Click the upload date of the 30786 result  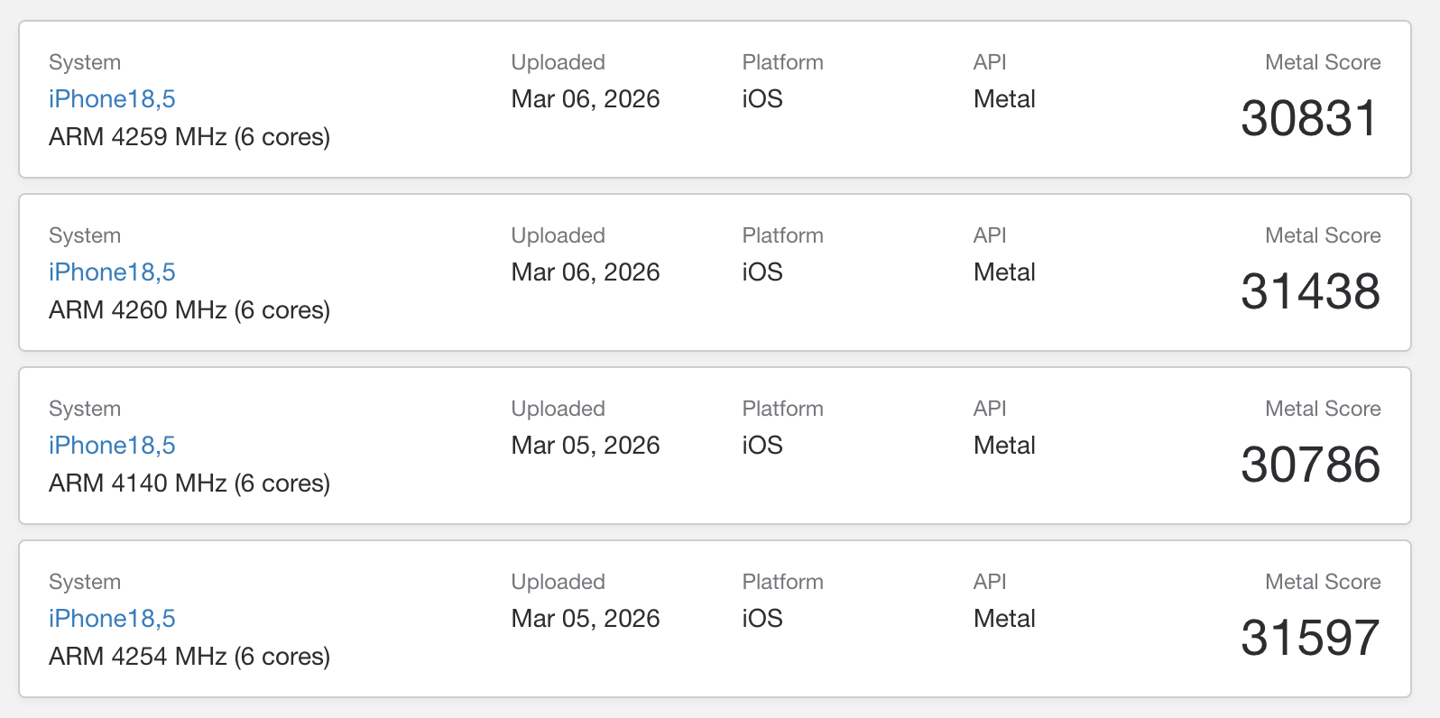click(585, 445)
